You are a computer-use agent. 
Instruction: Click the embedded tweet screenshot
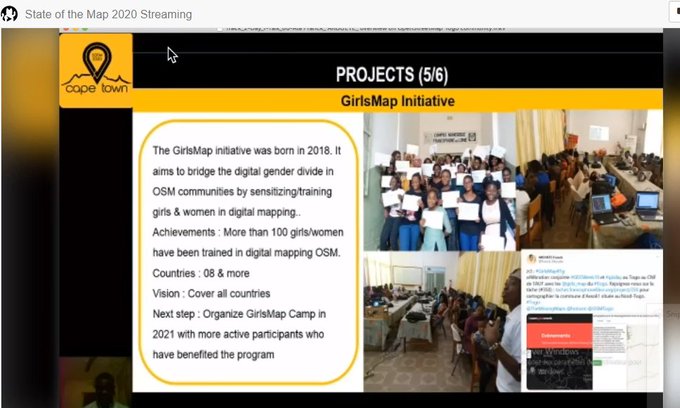592,321
